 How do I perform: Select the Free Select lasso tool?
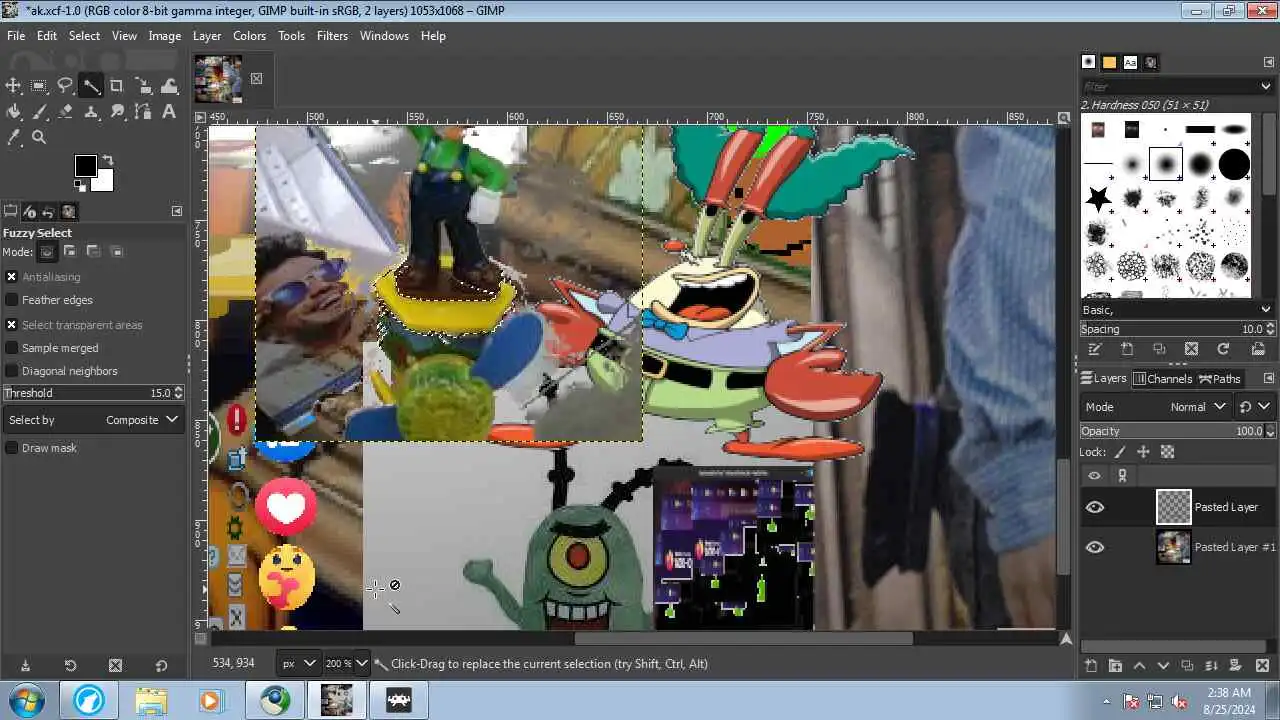tap(65, 86)
